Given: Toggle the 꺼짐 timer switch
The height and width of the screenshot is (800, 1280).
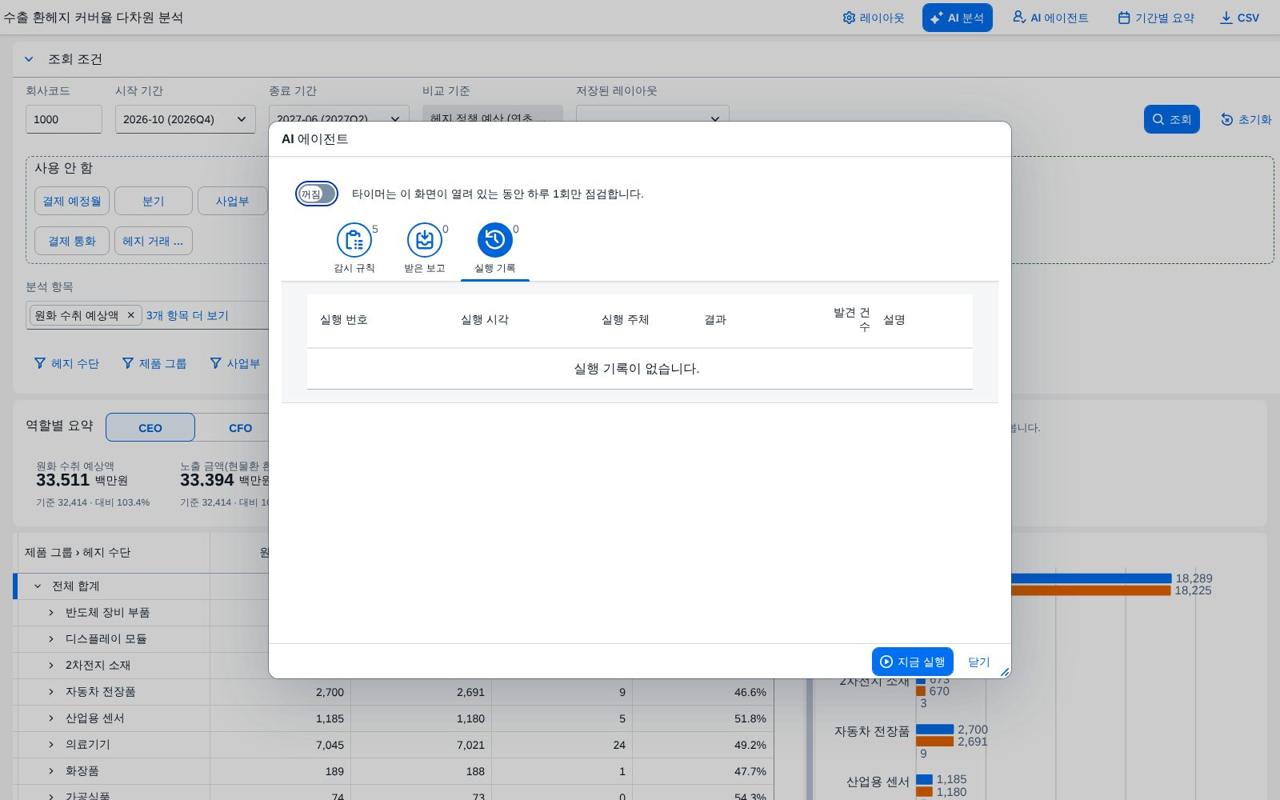Looking at the screenshot, I should click(x=316, y=194).
